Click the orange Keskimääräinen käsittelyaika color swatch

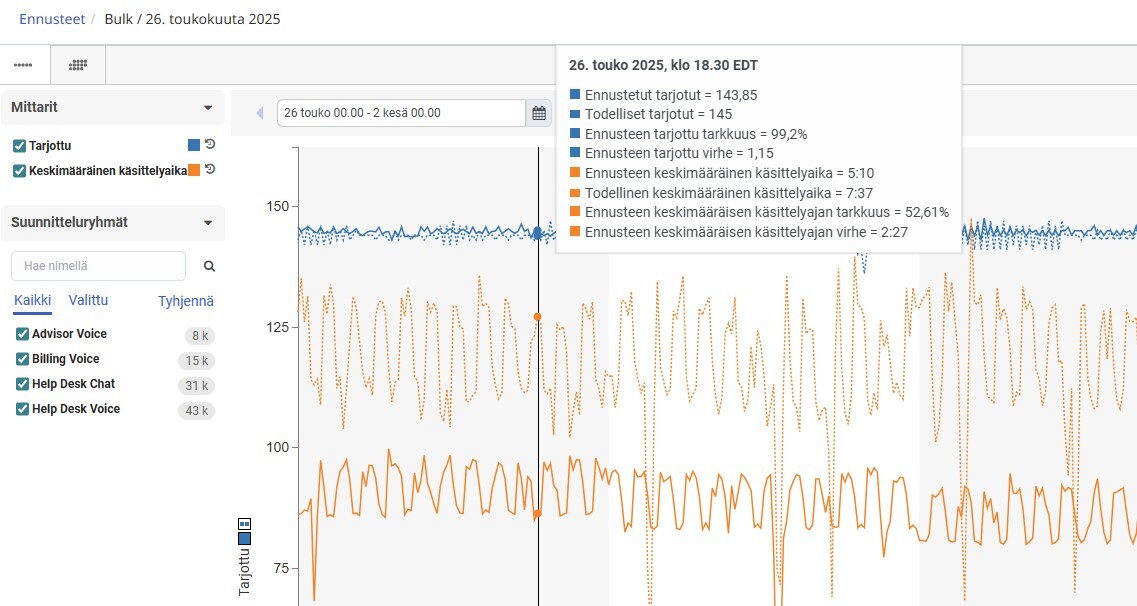(194, 170)
